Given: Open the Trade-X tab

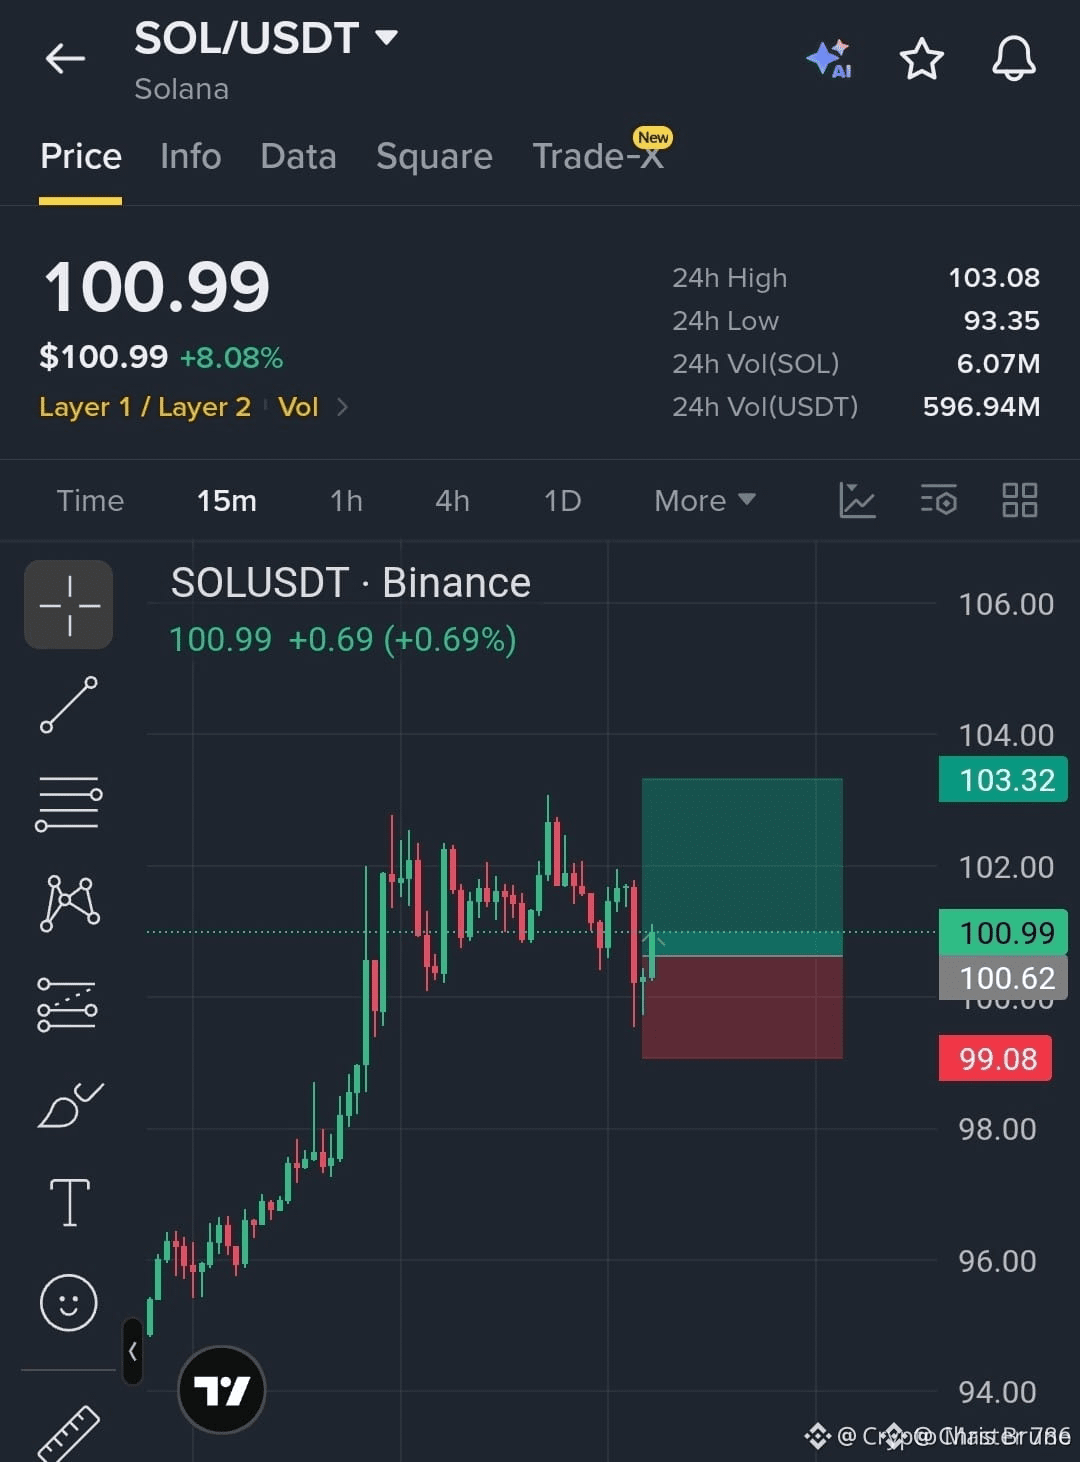Looking at the screenshot, I should pos(598,156).
